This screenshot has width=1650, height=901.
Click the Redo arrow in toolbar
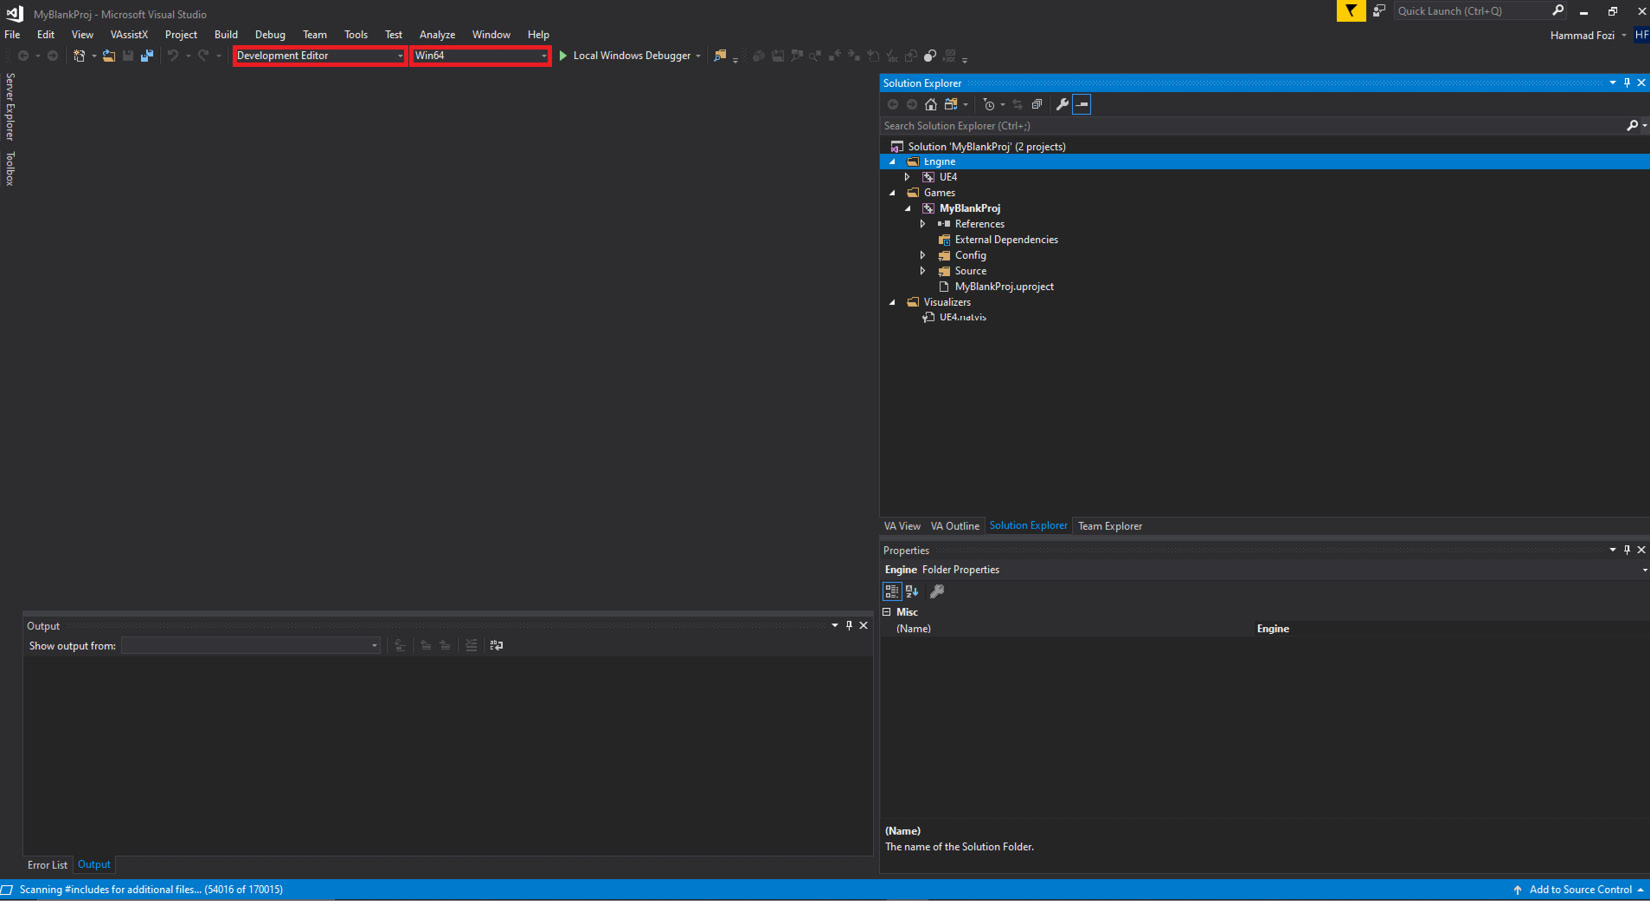203,56
